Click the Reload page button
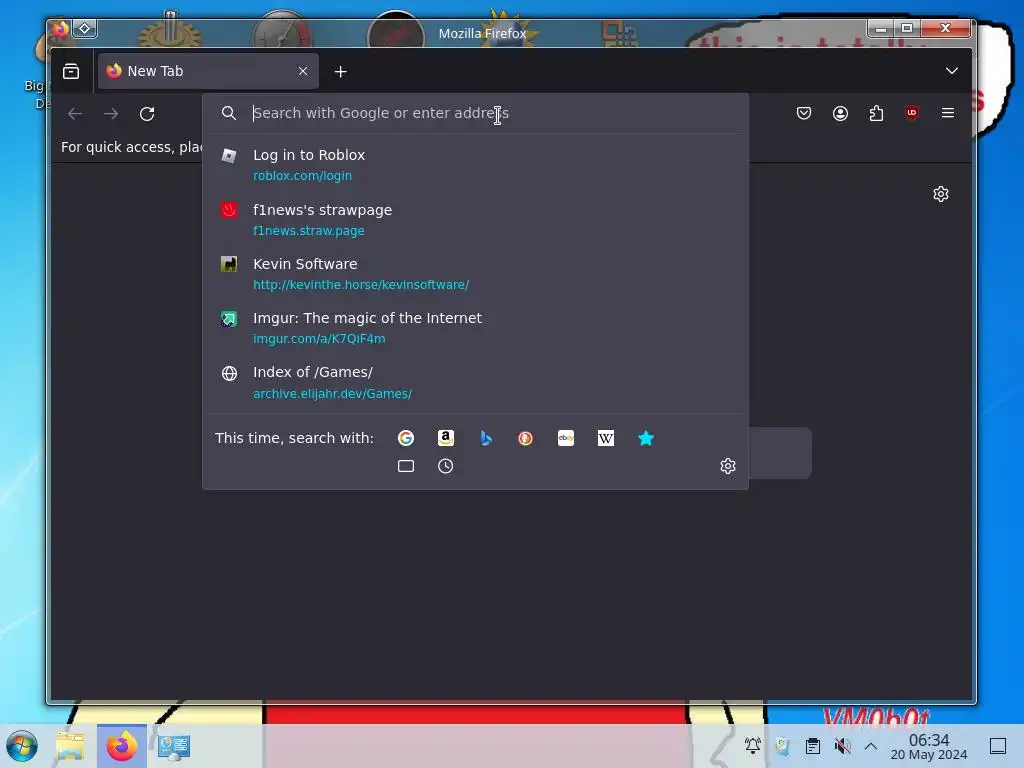The width and height of the screenshot is (1024, 768). (x=147, y=114)
